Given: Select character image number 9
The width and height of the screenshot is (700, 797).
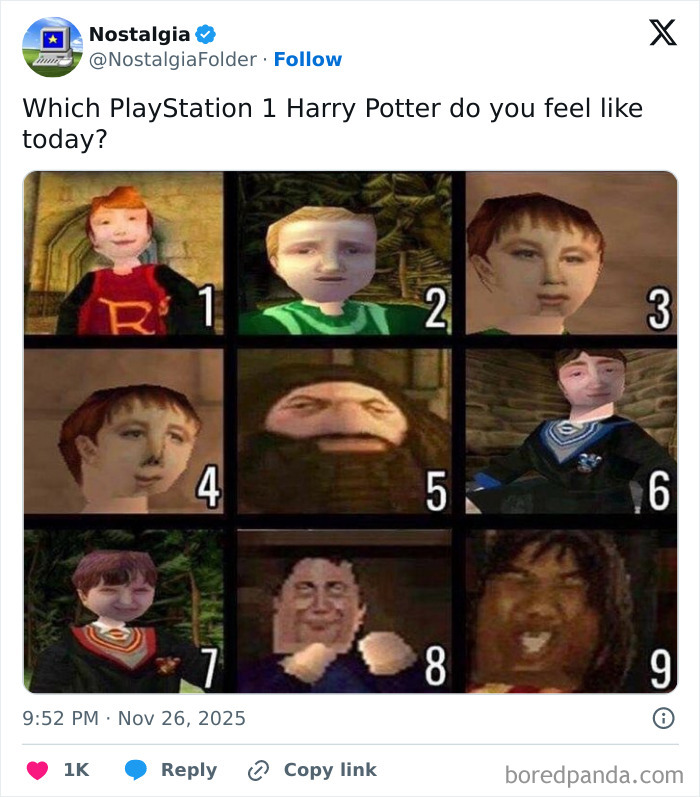Looking at the screenshot, I should coord(571,611).
